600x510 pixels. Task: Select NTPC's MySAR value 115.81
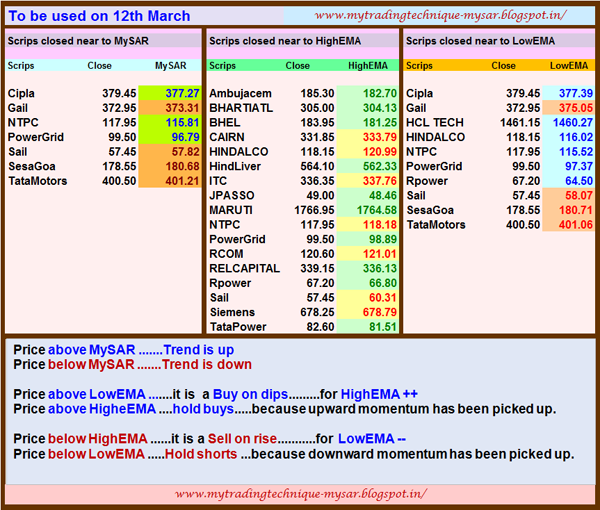[x=182, y=122]
